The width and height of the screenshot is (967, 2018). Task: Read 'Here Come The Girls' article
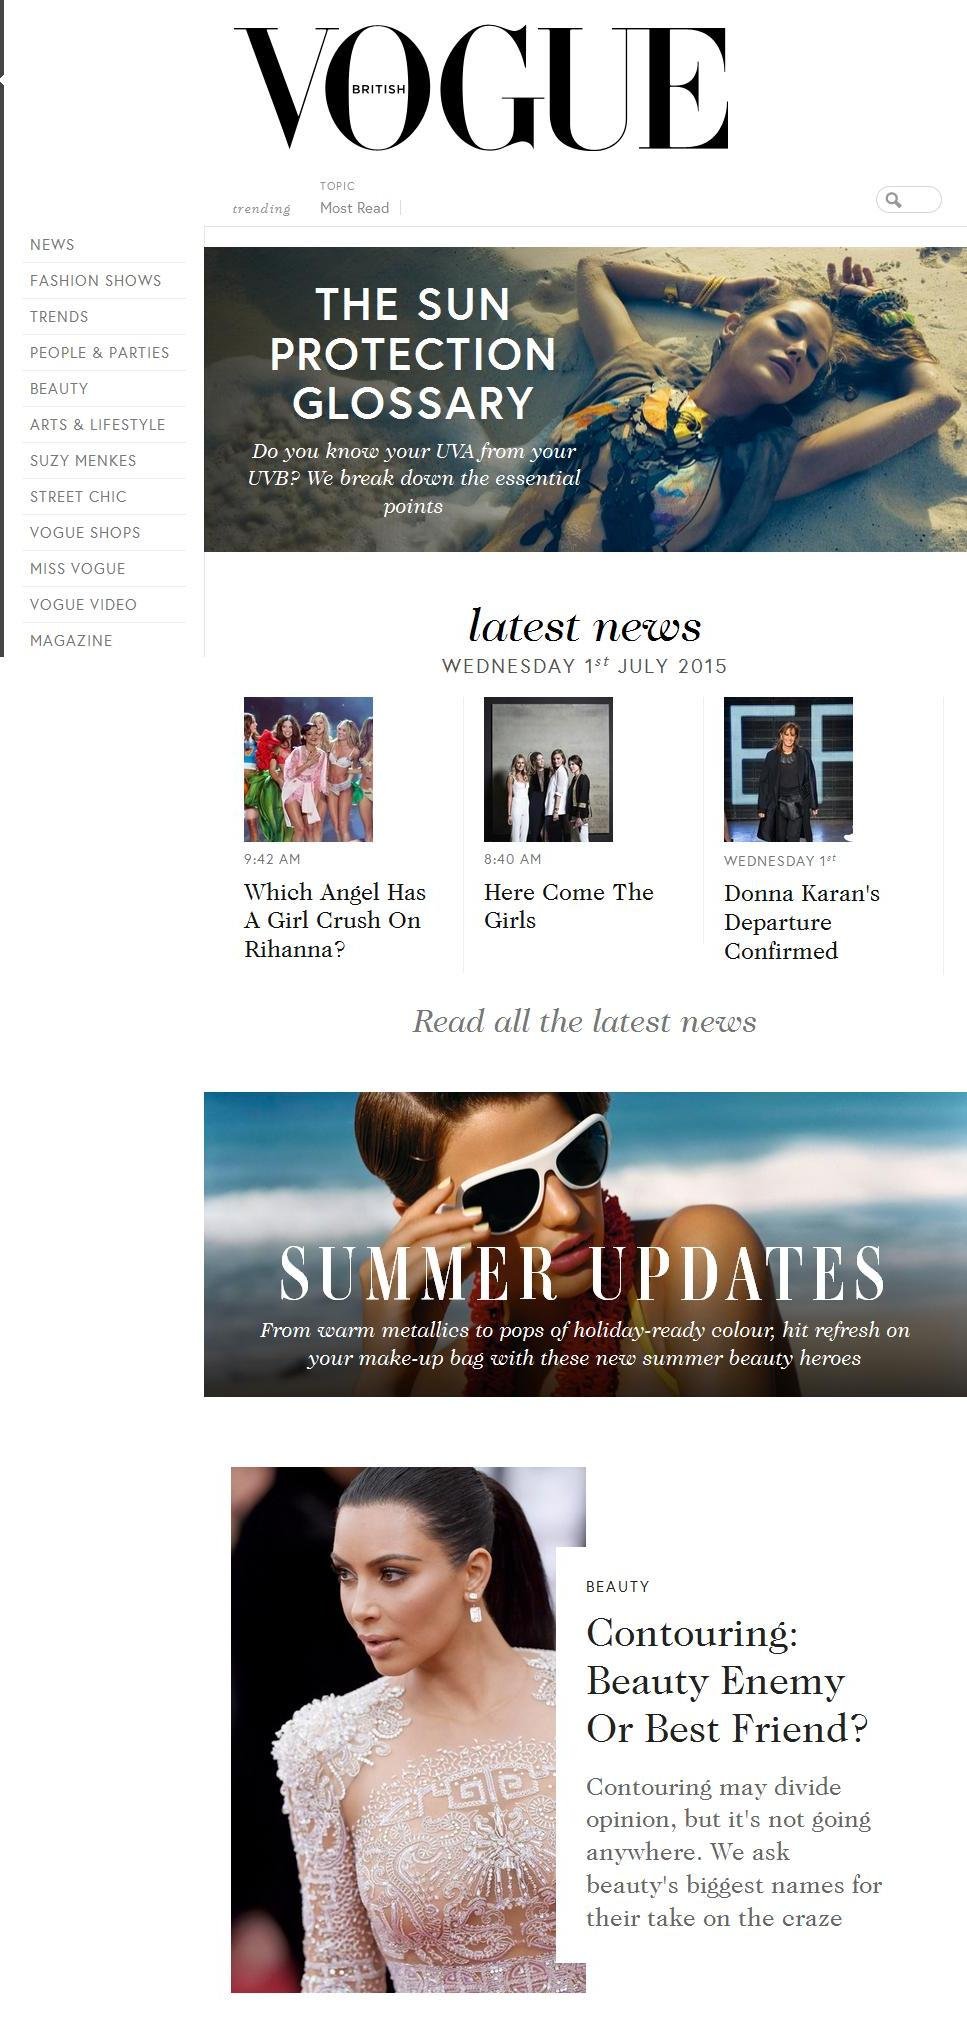point(569,906)
